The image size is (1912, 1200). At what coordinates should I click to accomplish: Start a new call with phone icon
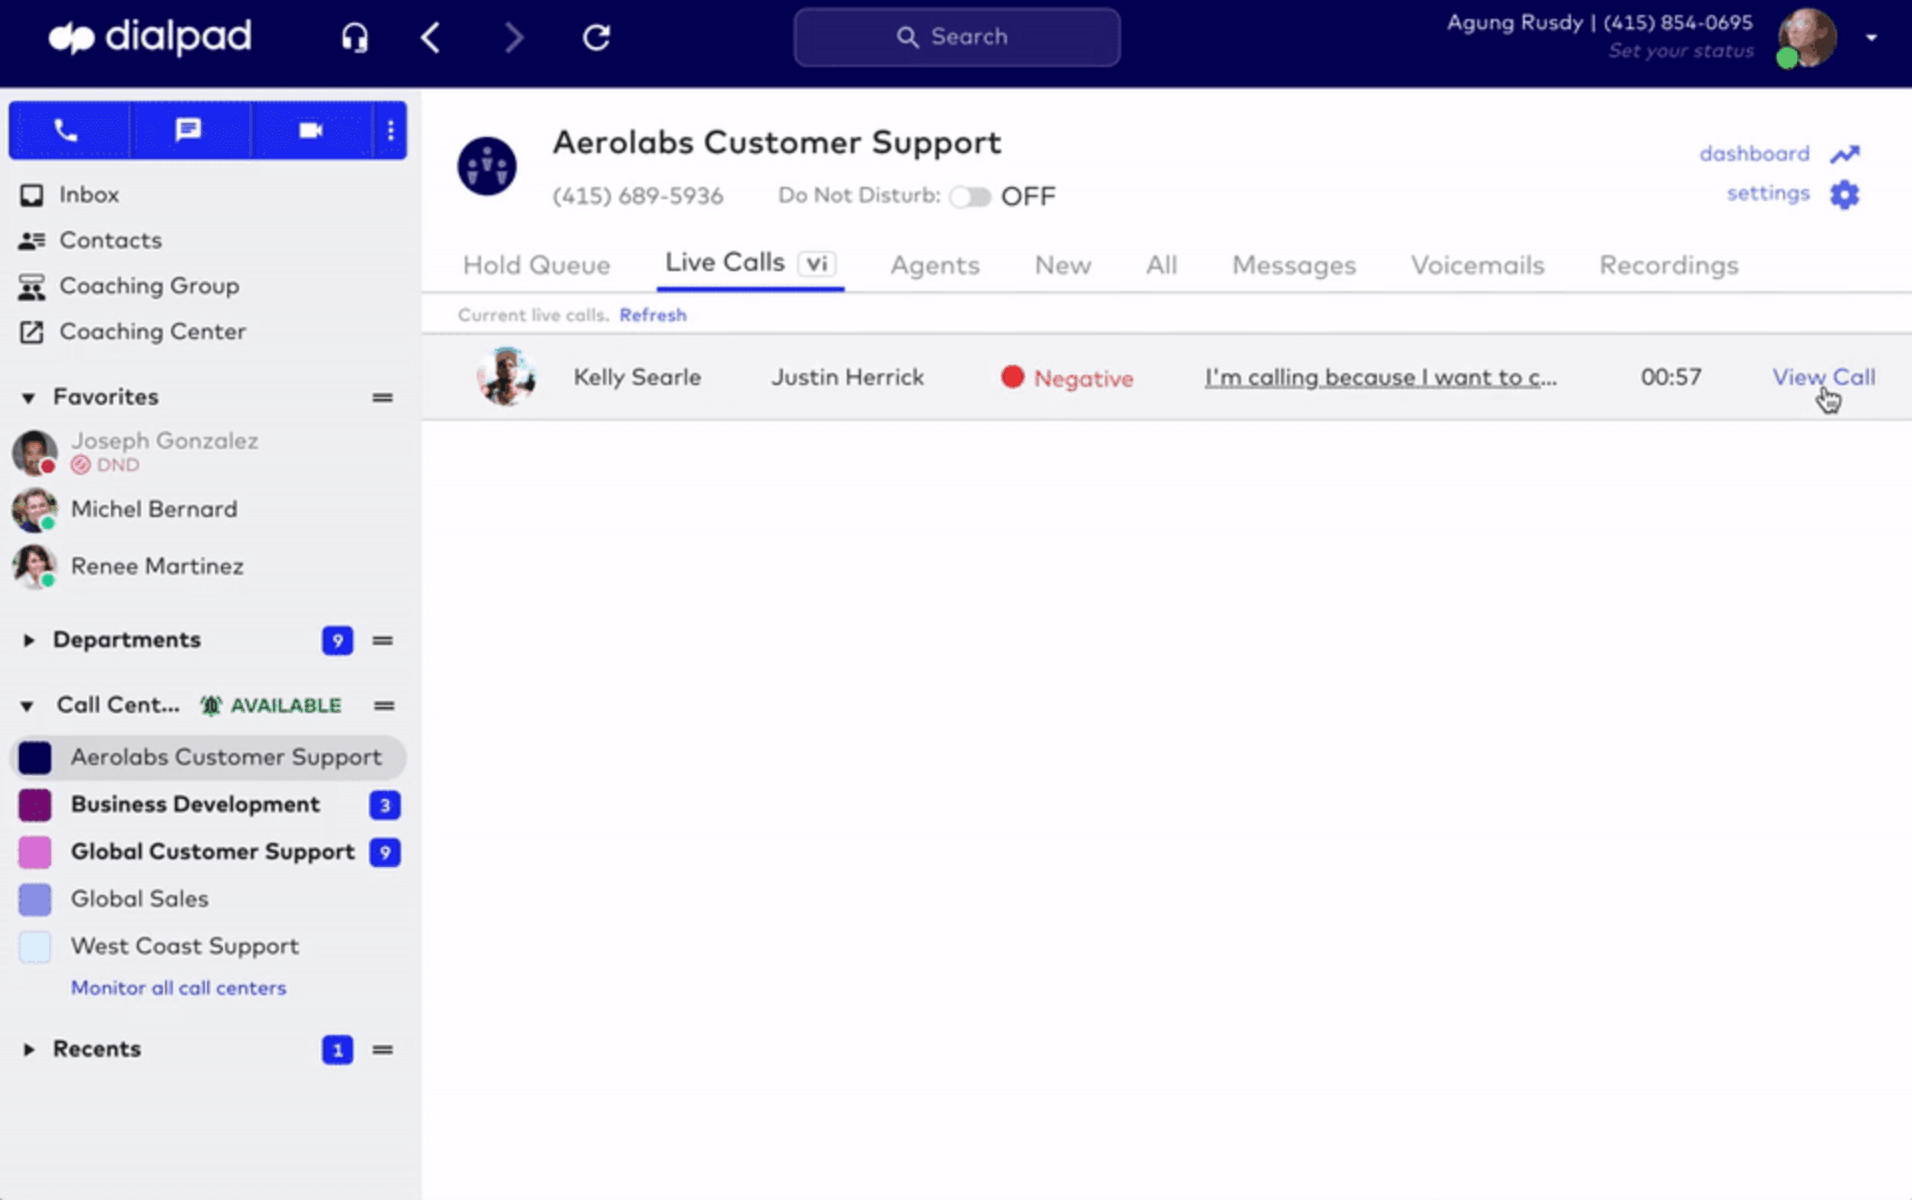tap(67, 130)
